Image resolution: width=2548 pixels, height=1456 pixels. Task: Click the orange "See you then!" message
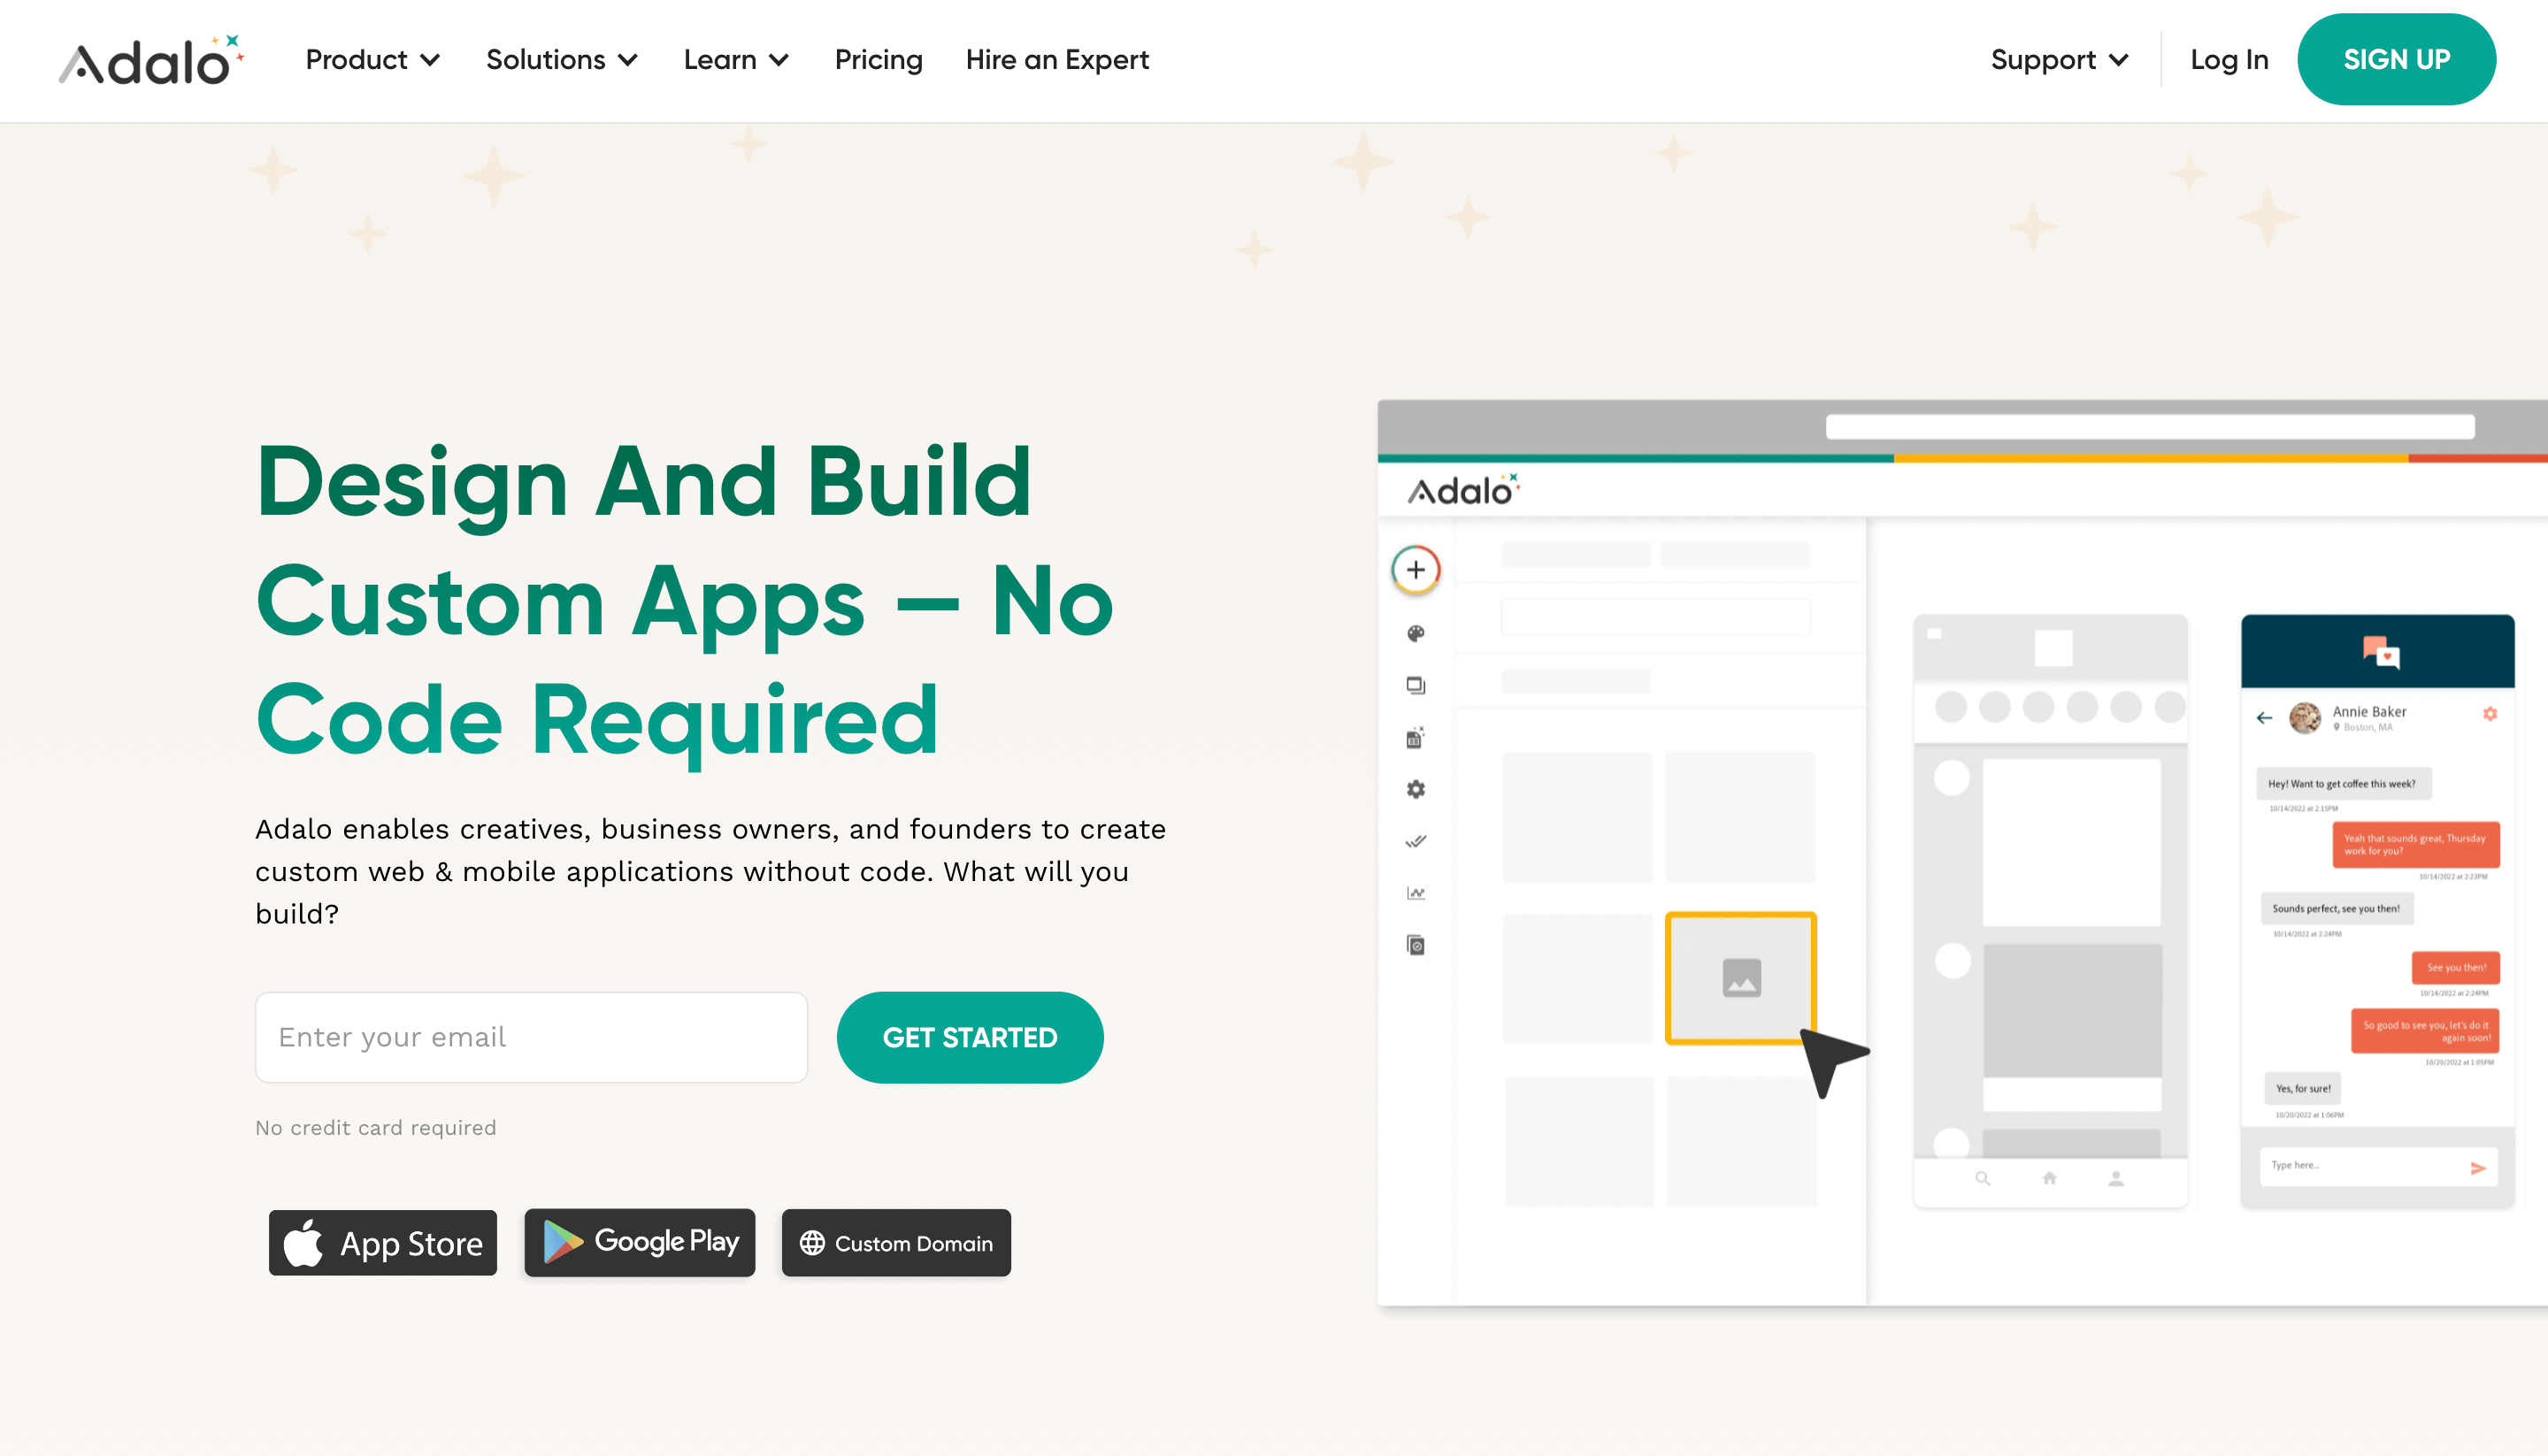tap(2456, 968)
